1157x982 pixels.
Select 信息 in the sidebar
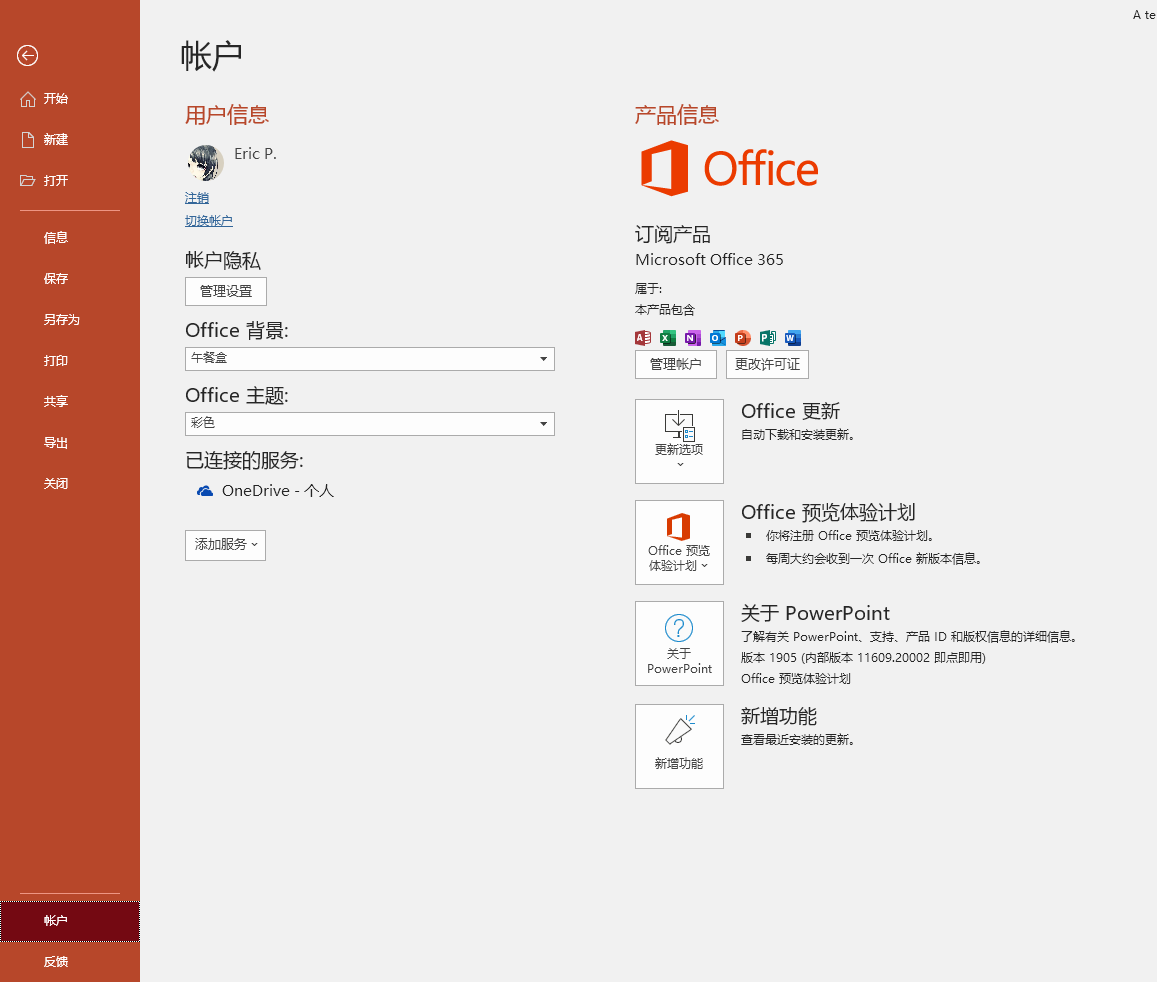click(x=69, y=238)
